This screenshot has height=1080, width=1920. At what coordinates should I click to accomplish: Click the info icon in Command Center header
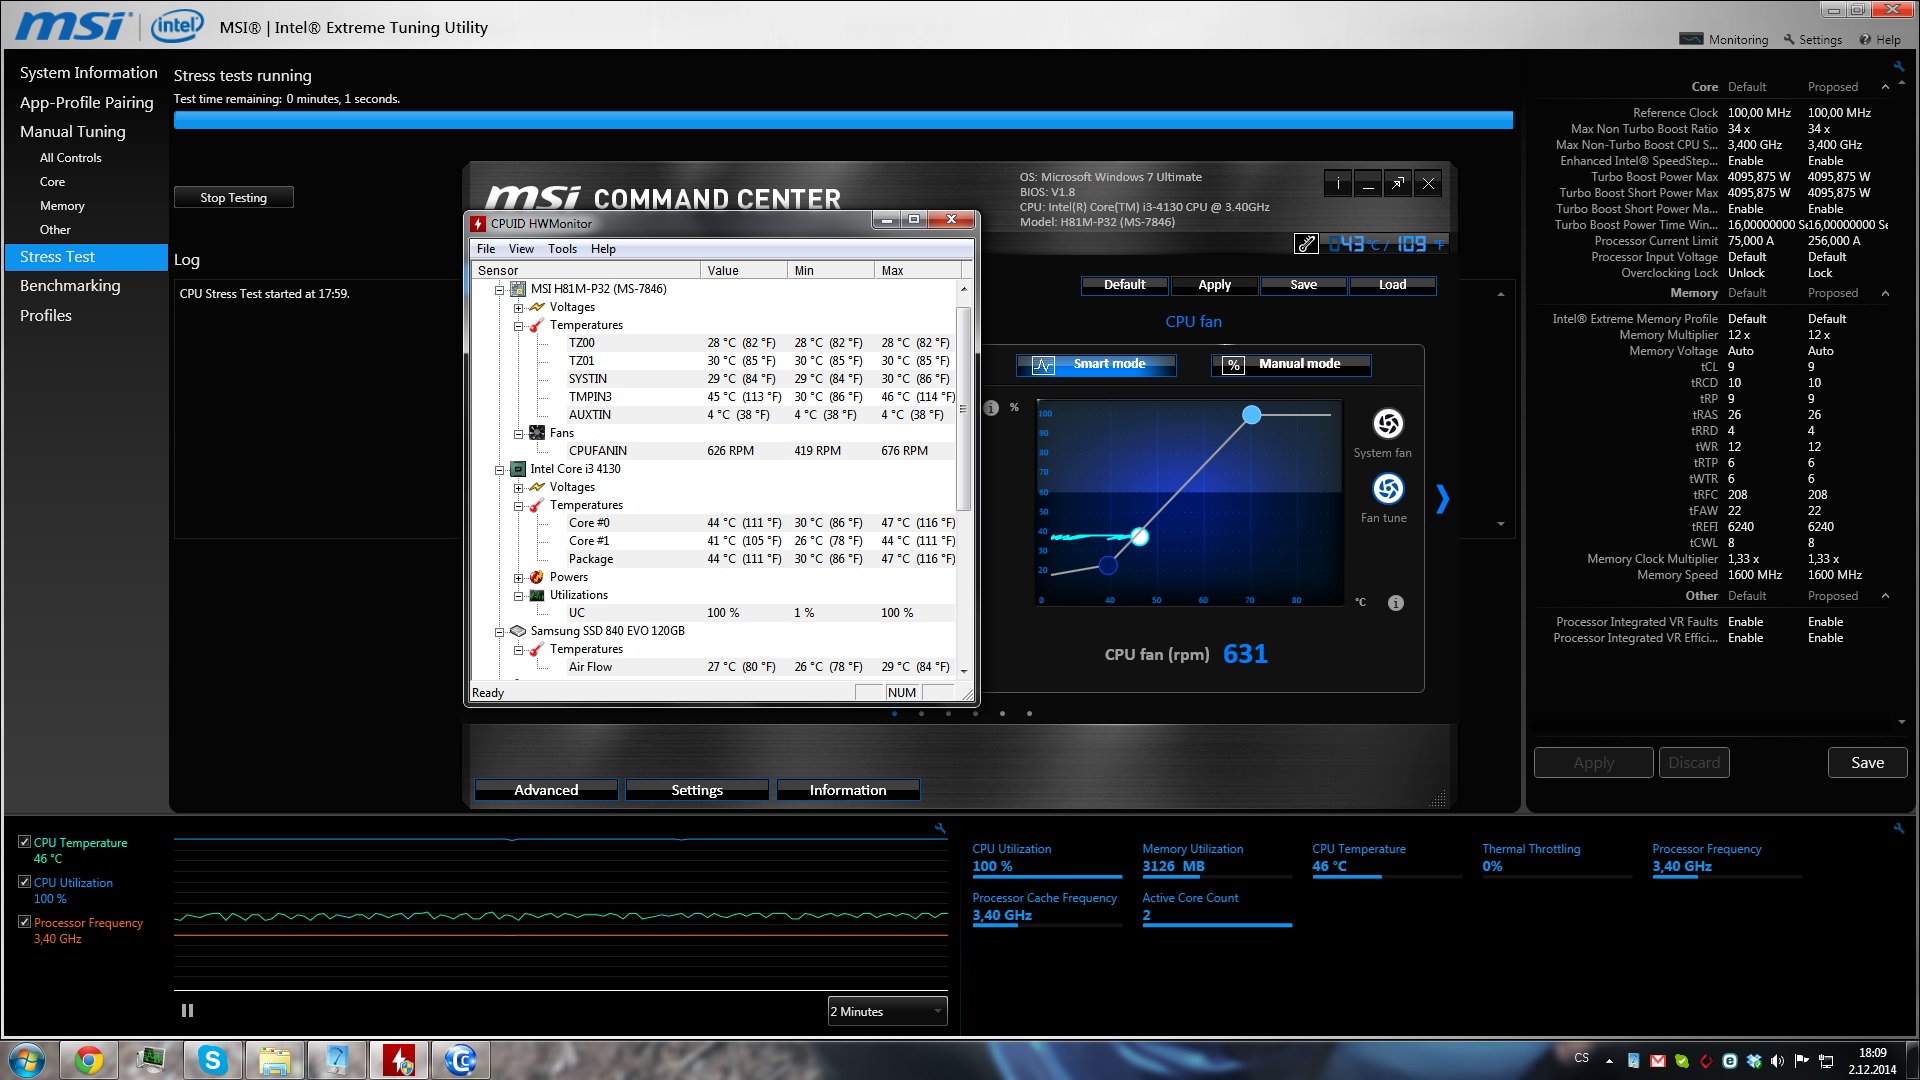[x=1337, y=183]
